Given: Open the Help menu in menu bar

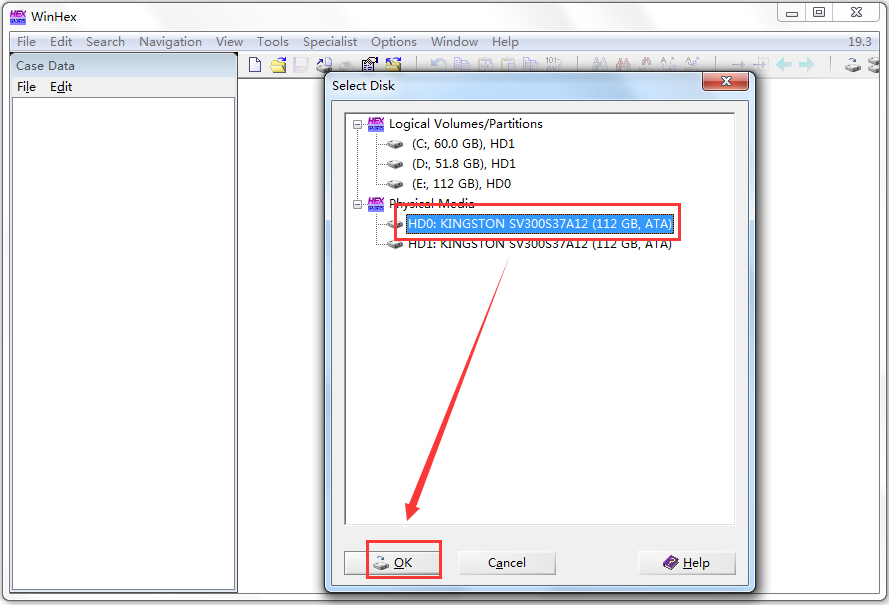Looking at the screenshot, I should [x=505, y=41].
